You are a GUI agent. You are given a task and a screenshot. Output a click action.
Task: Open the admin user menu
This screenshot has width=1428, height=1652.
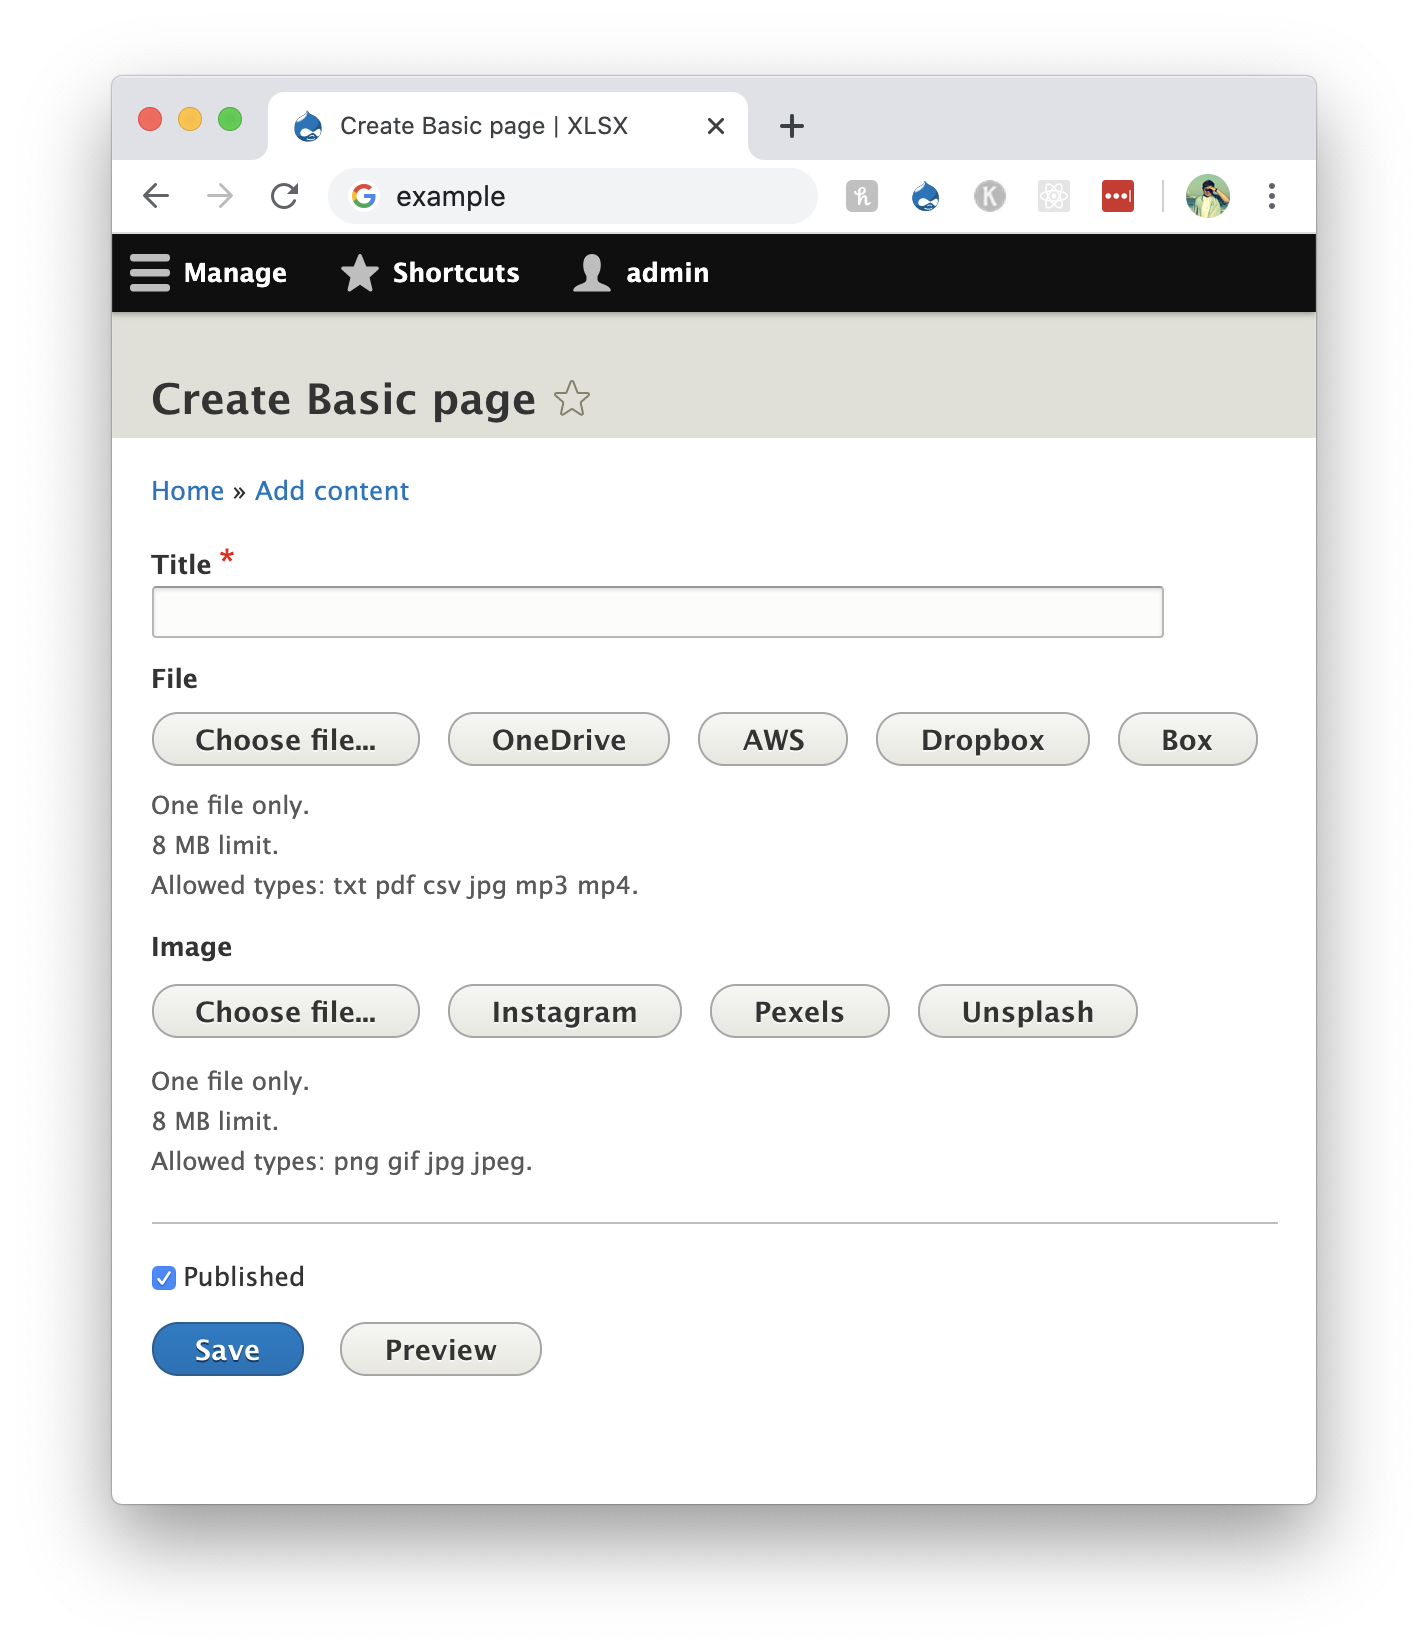tap(641, 273)
